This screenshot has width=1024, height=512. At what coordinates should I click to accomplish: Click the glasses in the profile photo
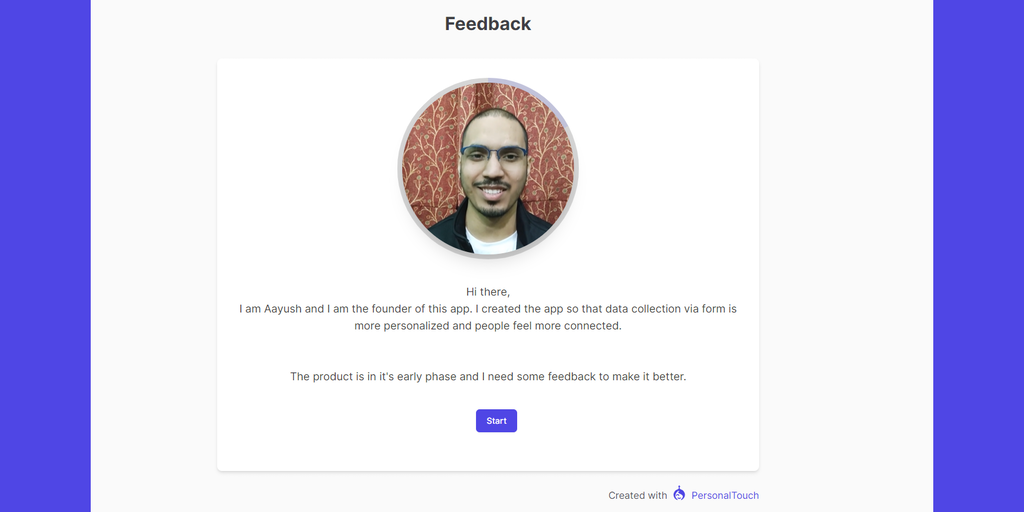click(493, 155)
